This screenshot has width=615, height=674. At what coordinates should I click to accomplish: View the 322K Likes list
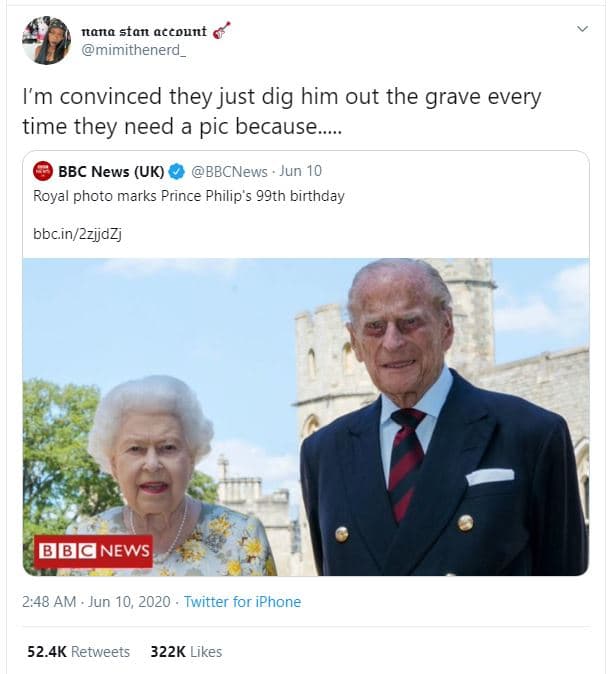[186, 652]
